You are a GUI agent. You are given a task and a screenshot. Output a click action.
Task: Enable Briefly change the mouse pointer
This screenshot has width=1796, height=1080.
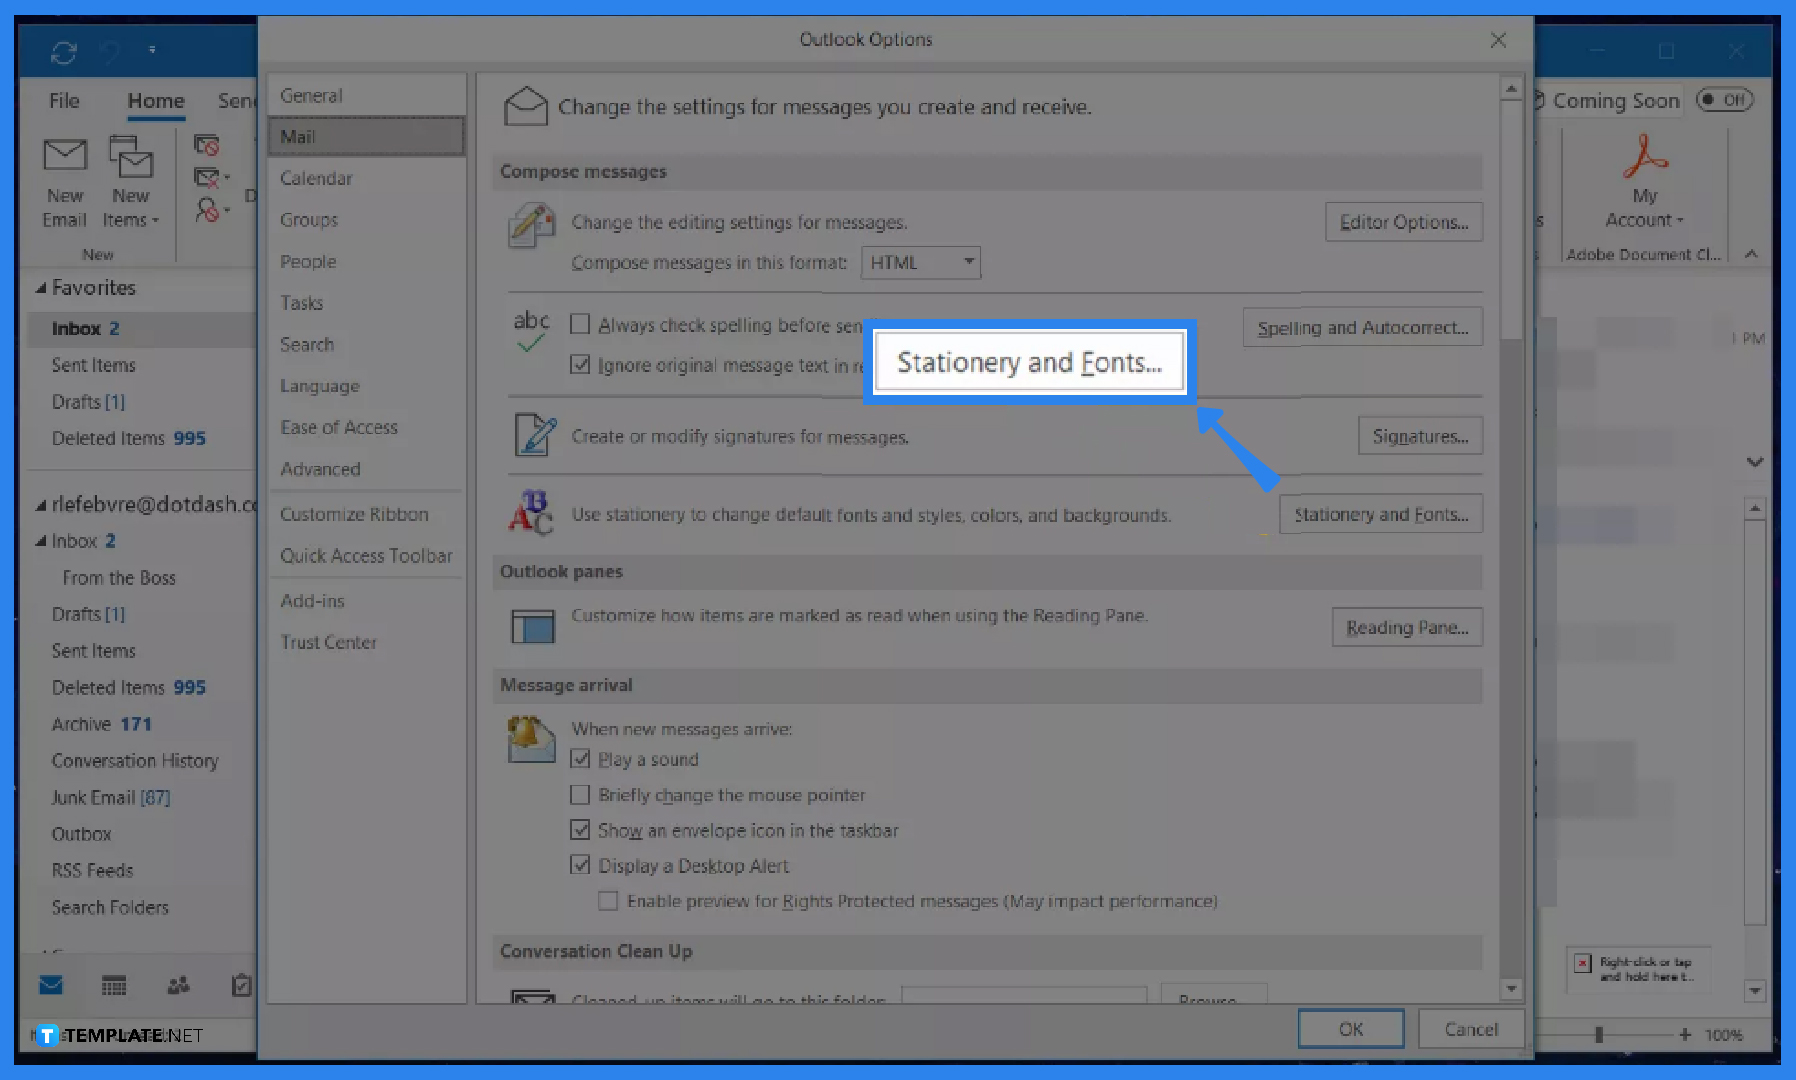coord(580,794)
